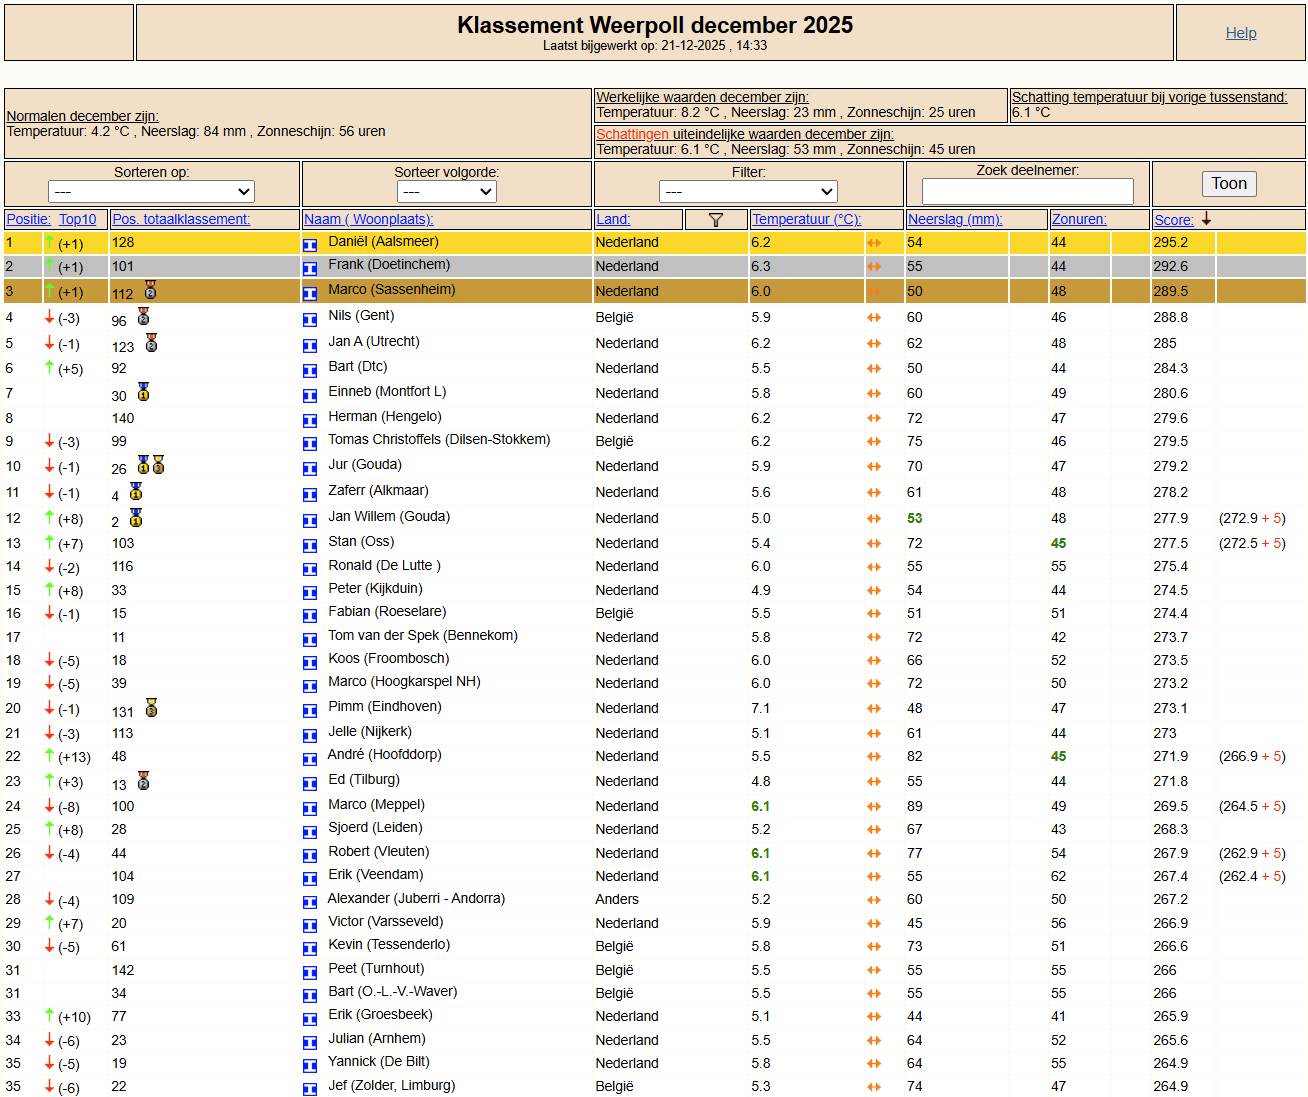Click the medal icon in Marco (Sassenheim) row

[150, 290]
